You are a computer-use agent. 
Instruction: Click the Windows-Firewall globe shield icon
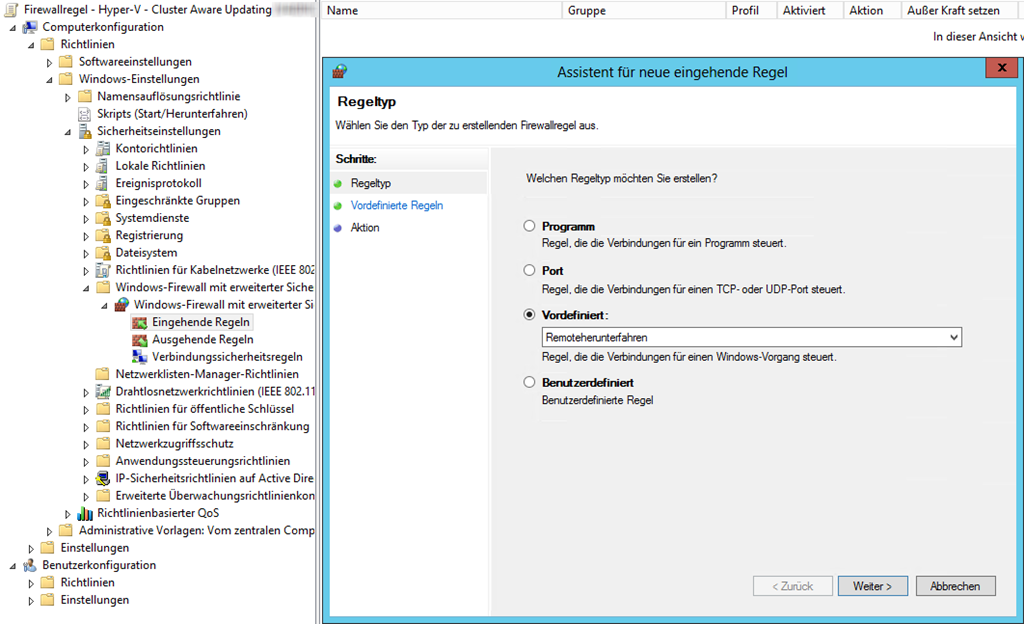[x=121, y=305]
